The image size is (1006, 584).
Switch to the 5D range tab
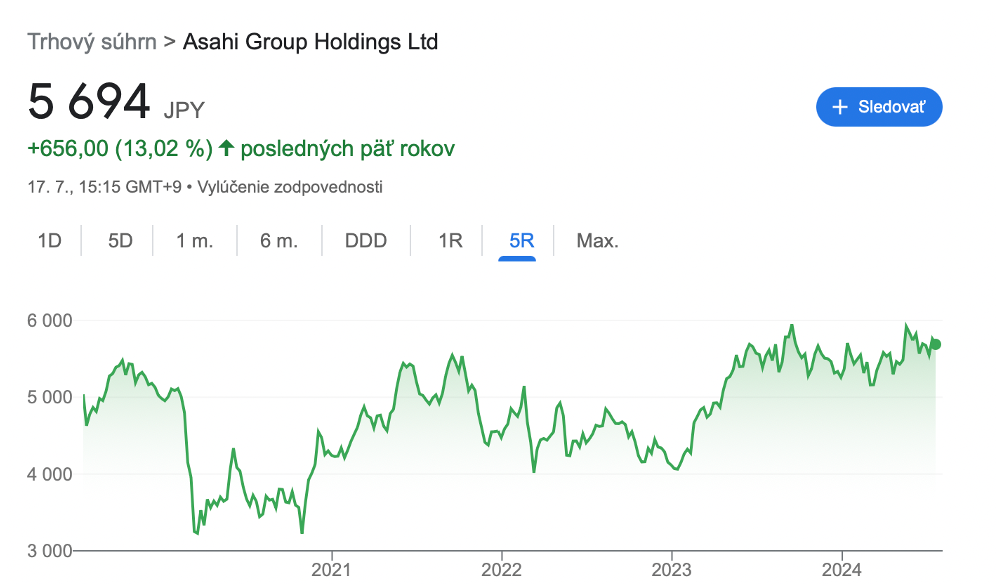[x=120, y=241]
